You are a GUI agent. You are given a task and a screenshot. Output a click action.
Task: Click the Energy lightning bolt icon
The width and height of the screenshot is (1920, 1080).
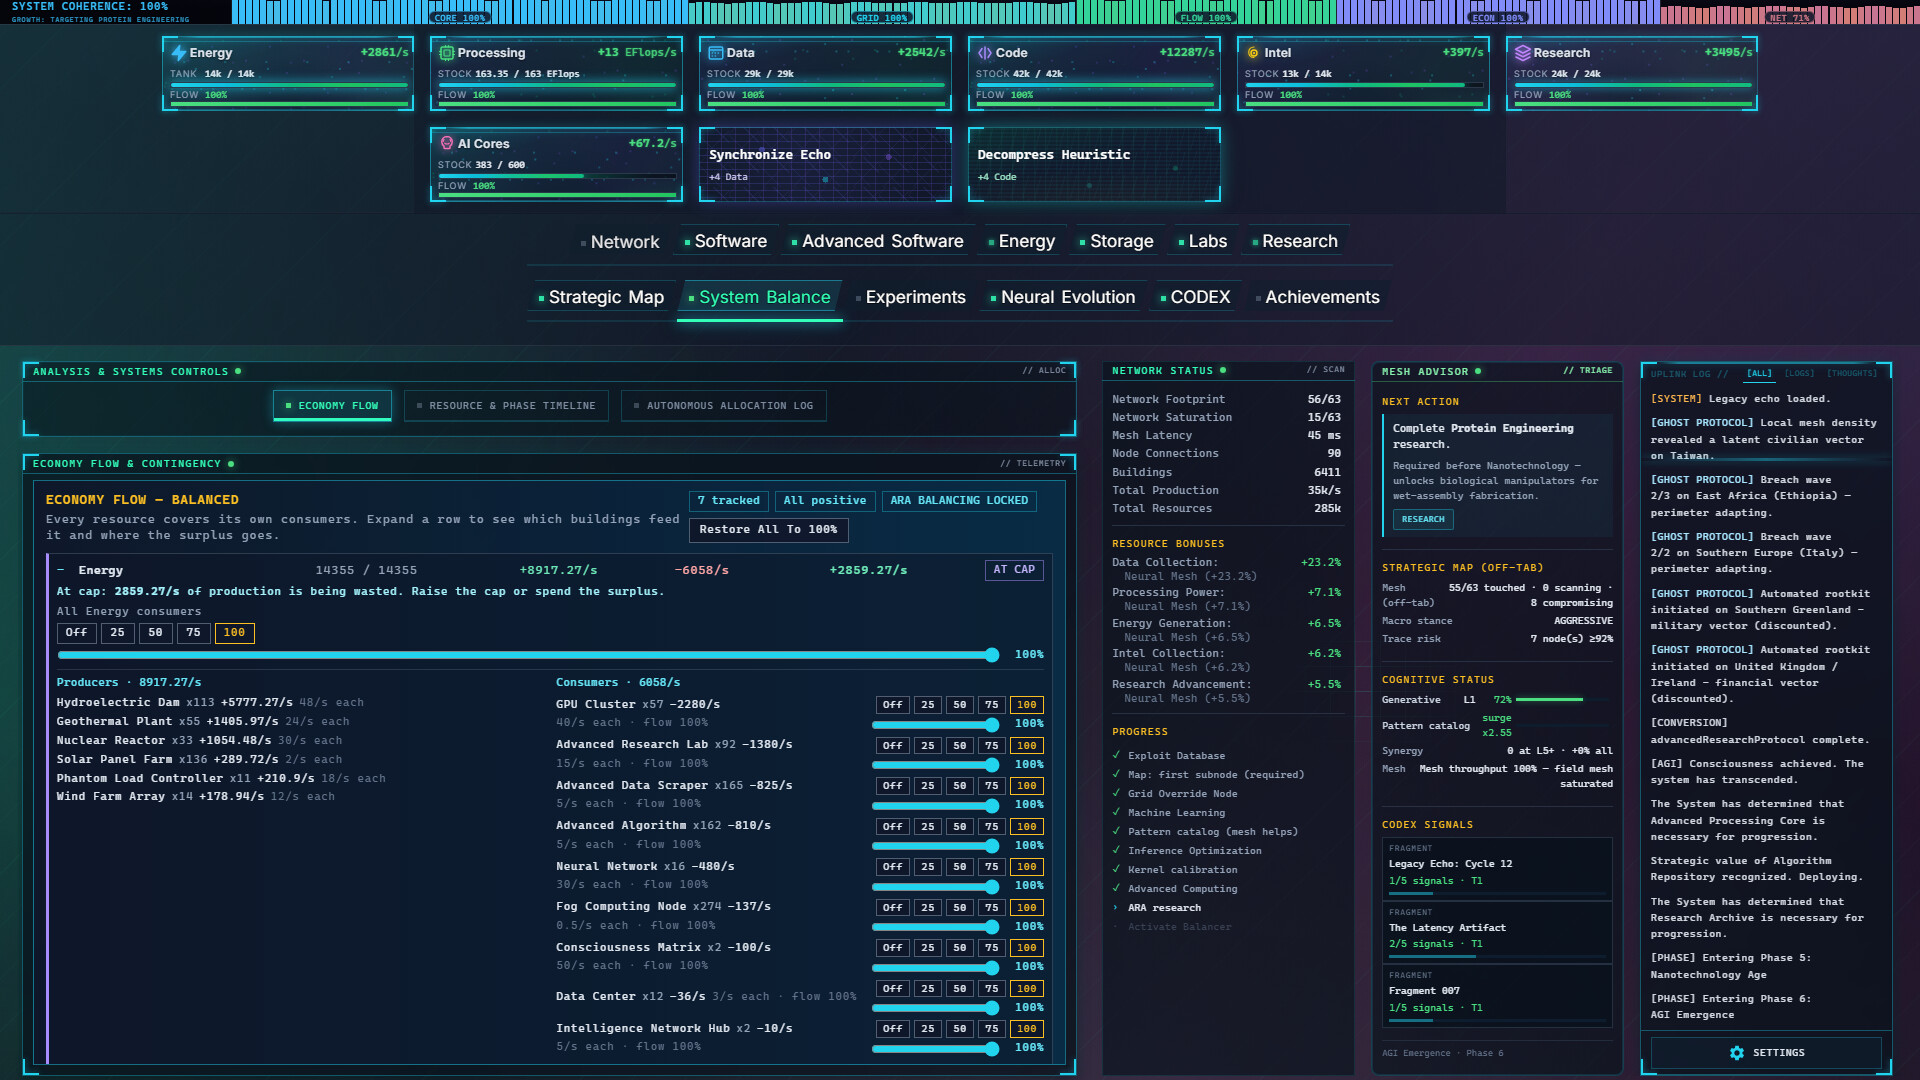coord(178,53)
